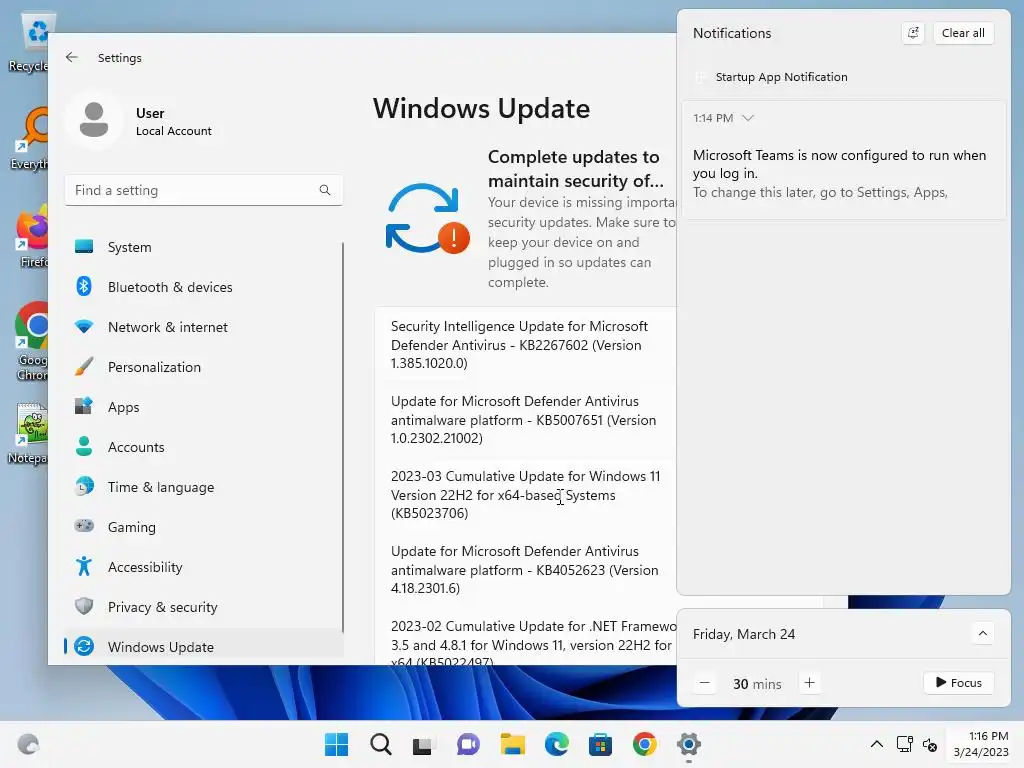Click the Windows Update sync icon in sidebar
Viewport: 1024px width, 768px height.
click(x=84, y=646)
